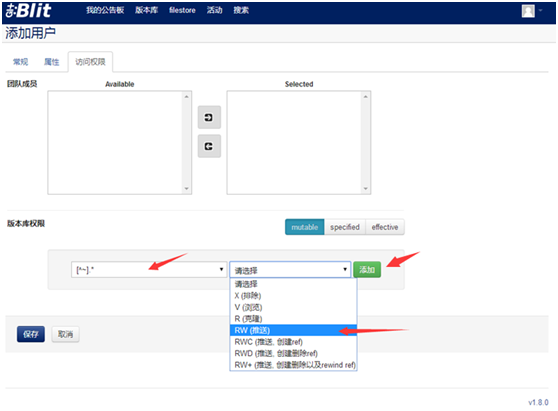The image size is (558, 411).
Task: Choose X (排除) permission option
Action: point(293,296)
